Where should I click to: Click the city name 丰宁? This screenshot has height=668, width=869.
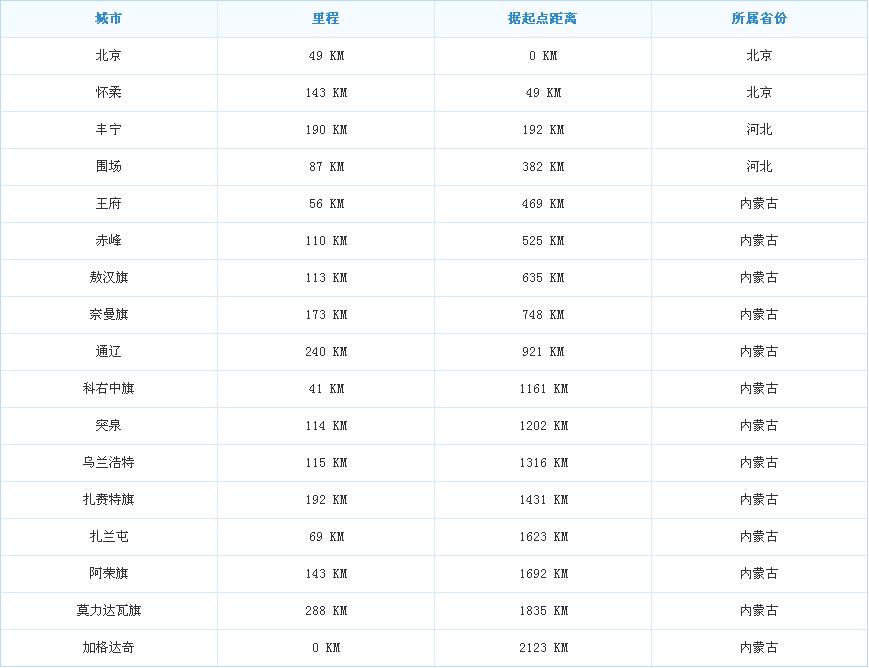tap(108, 130)
